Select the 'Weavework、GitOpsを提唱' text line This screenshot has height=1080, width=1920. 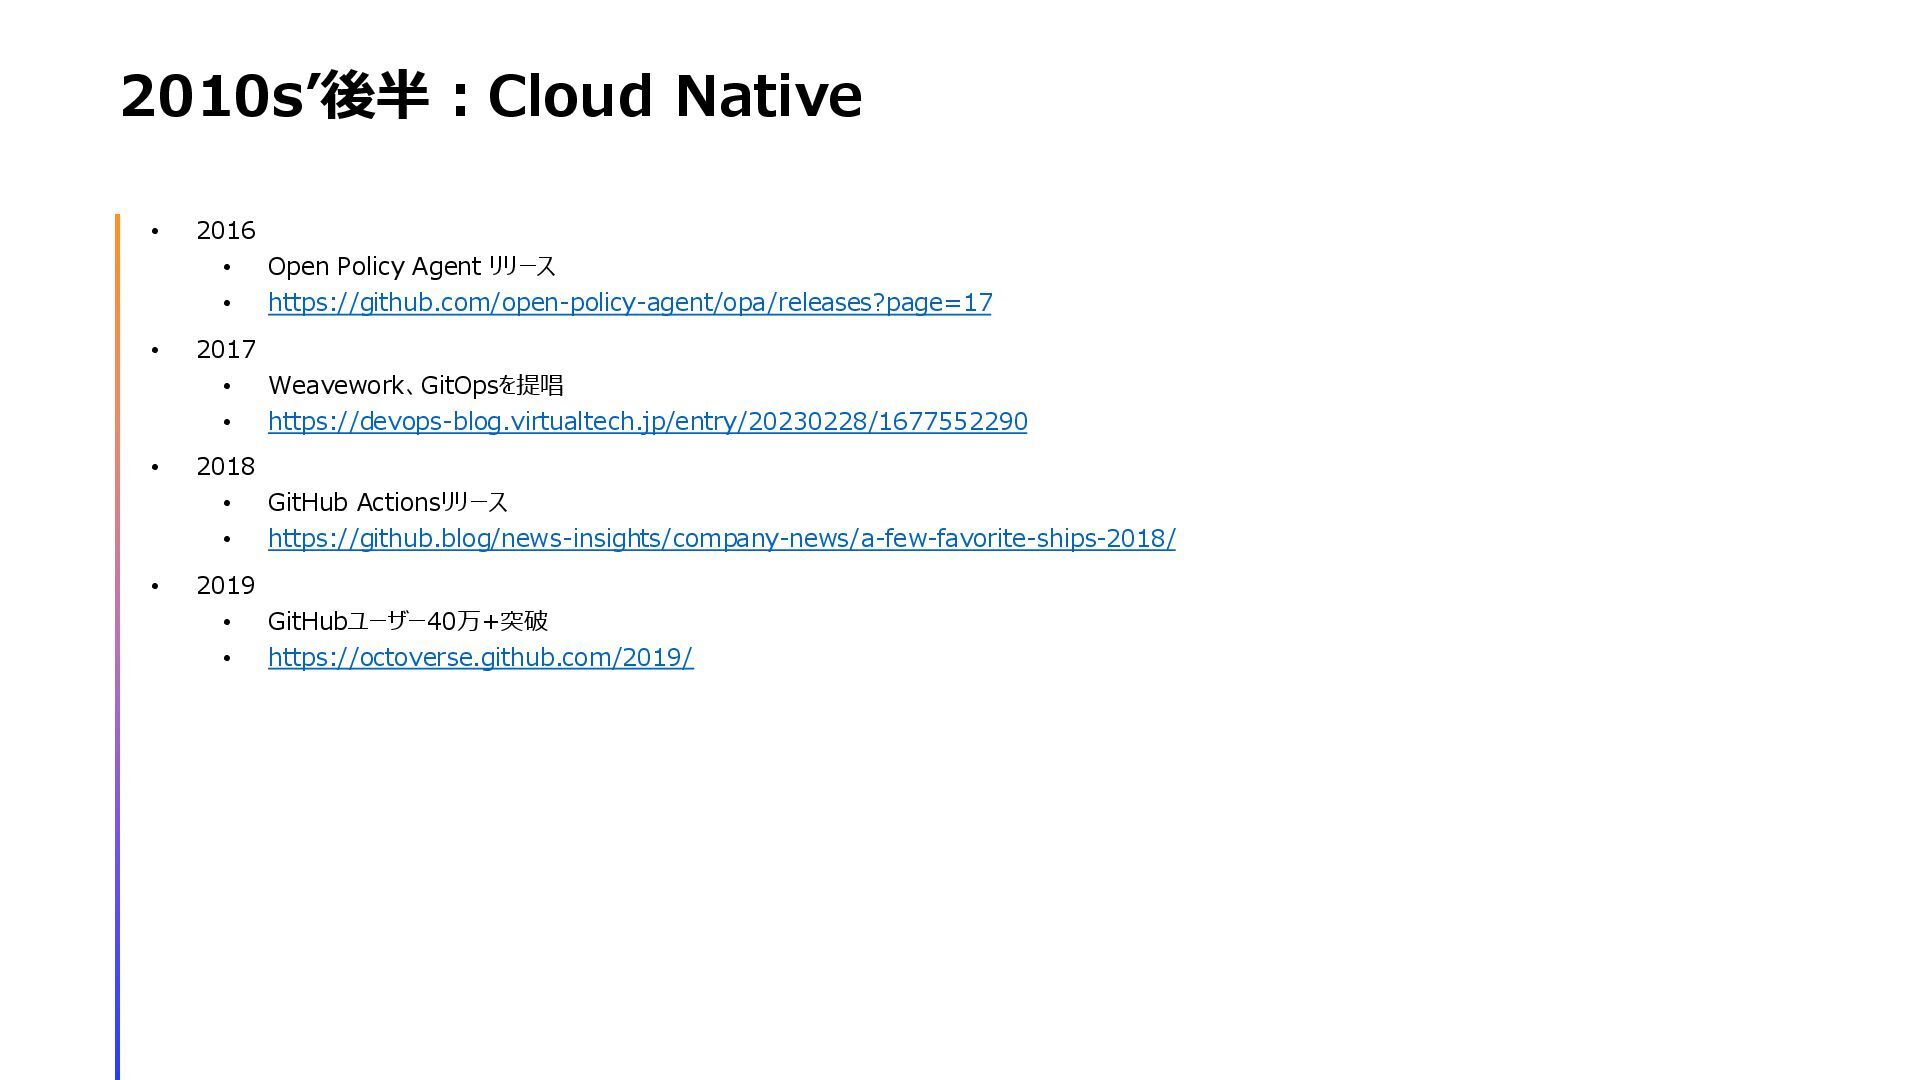click(415, 386)
